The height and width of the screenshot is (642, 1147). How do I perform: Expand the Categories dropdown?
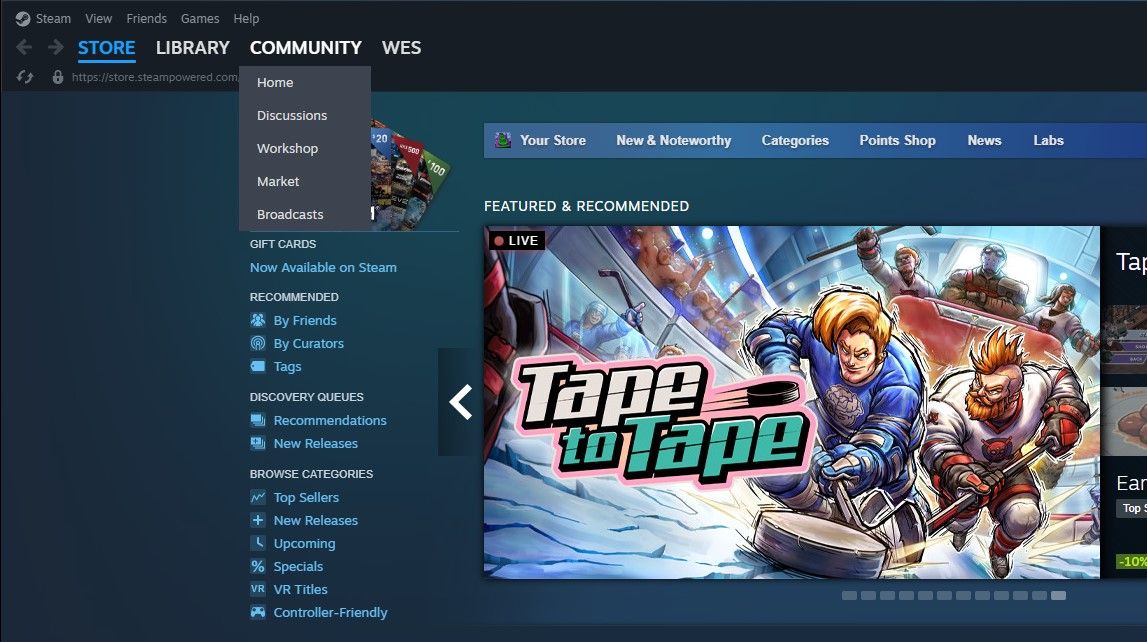click(x=795, y=140)
